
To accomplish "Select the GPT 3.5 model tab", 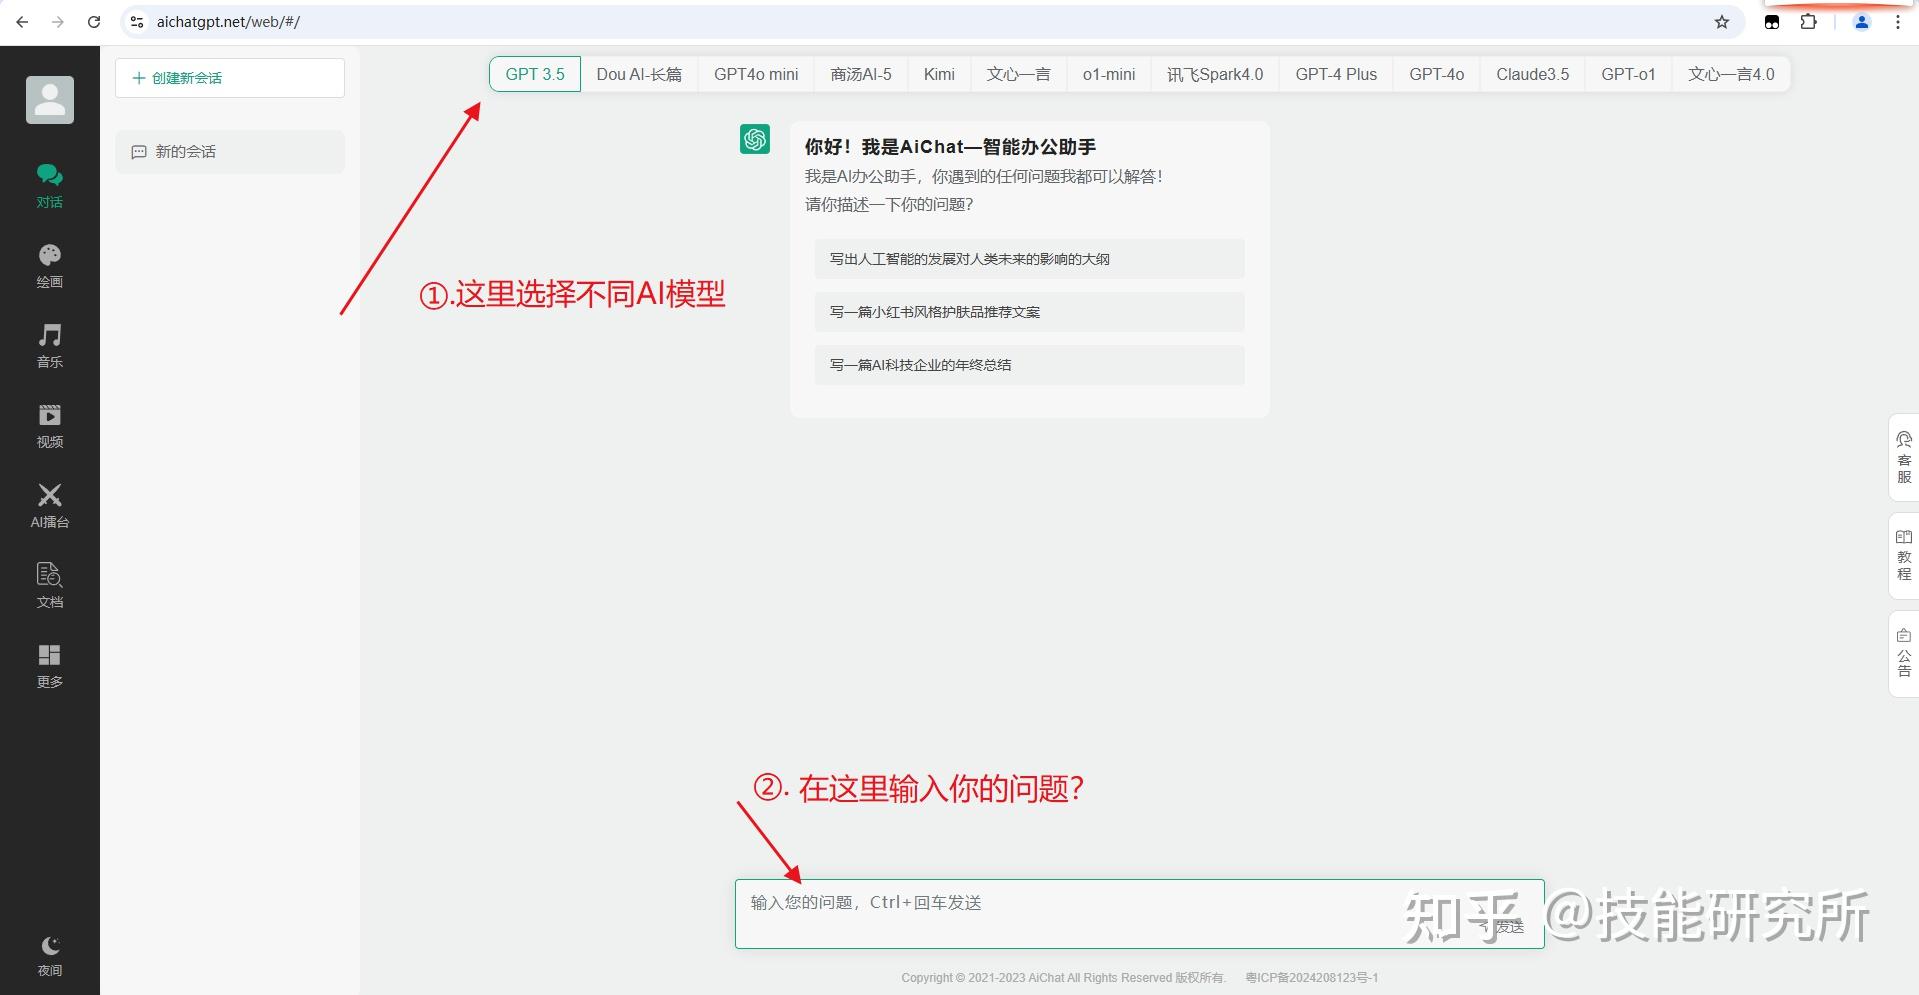I will click(535, 74).
